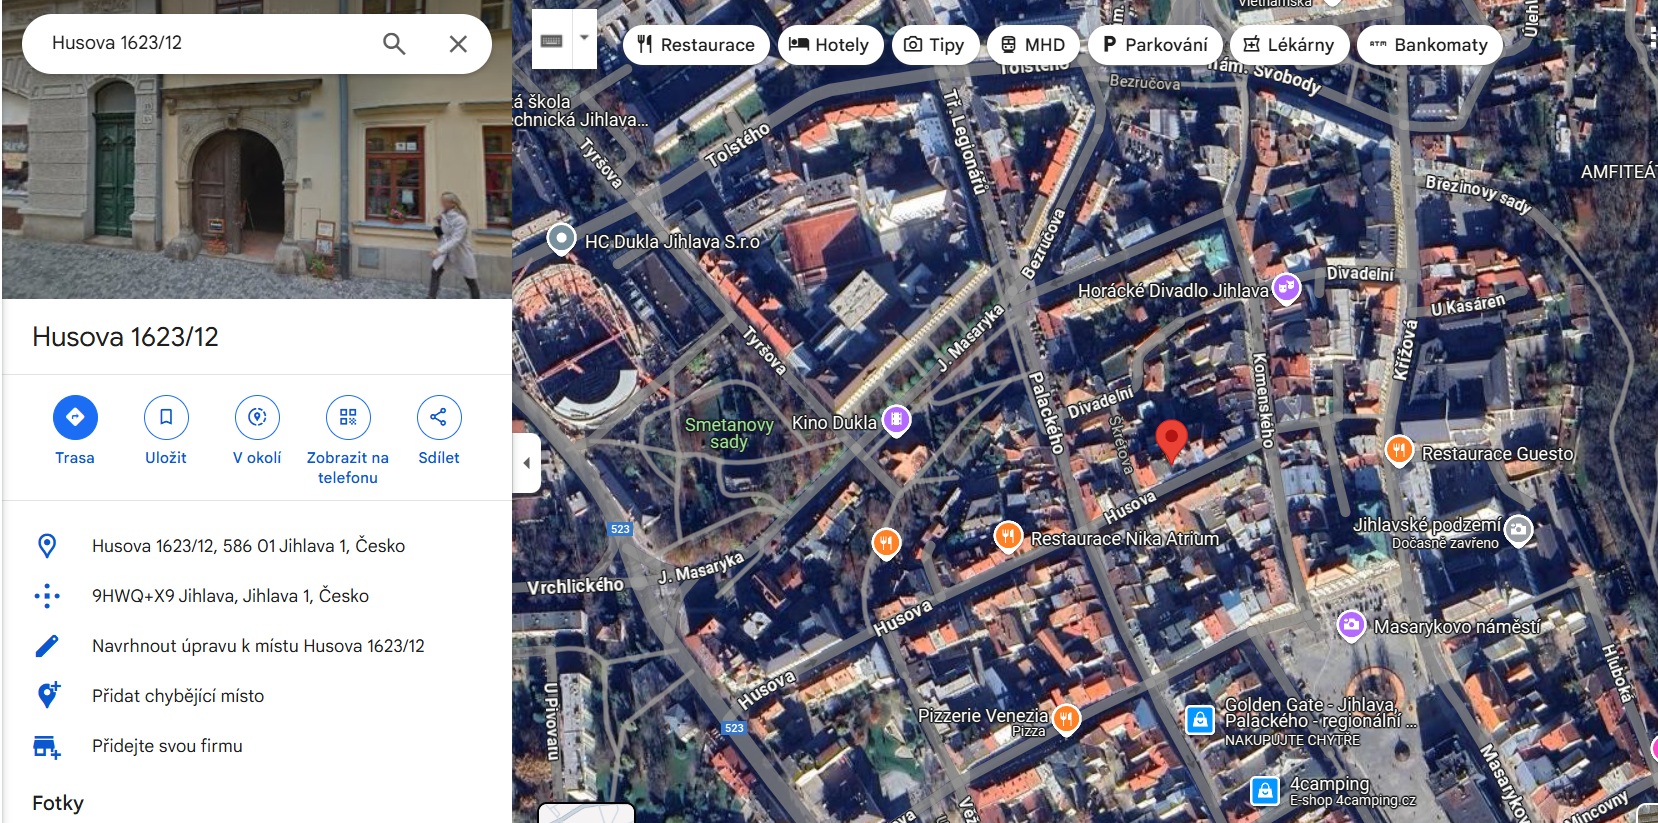Screen dimensions: 1658x823
Task: Save the place with the Uložit icon
Action: (166, 417)
